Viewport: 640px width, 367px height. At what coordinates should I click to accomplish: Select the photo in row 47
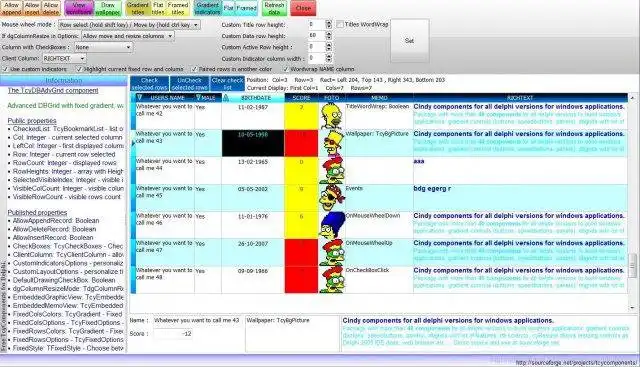(x=331, y=252)
